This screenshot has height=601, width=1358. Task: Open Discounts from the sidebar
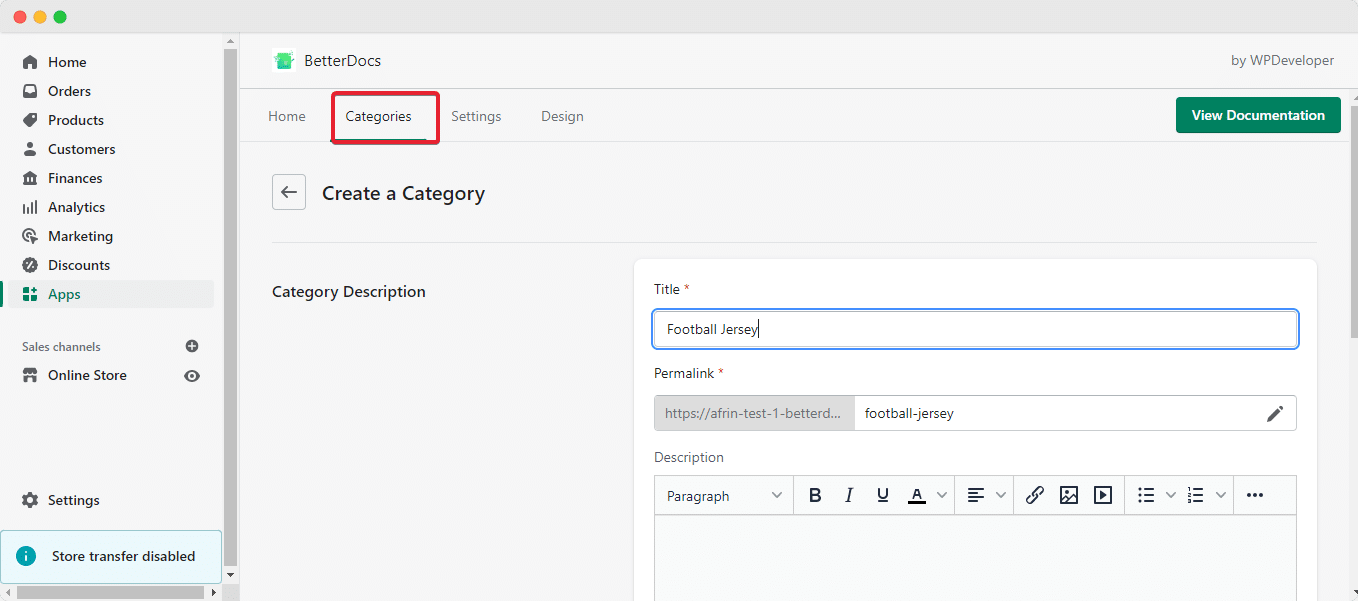click(77, 264)
